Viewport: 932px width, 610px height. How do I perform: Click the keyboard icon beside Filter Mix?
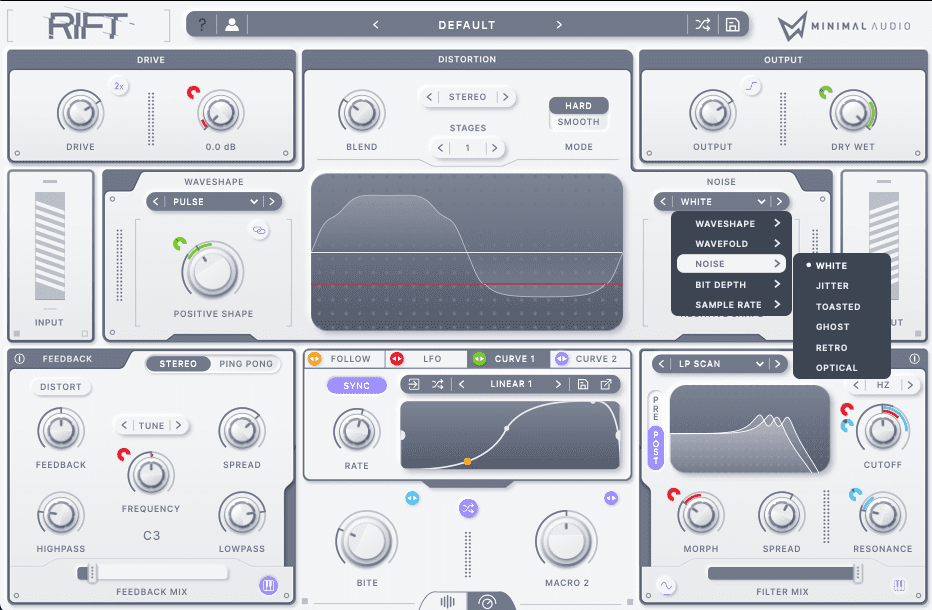tap(899, 586)
